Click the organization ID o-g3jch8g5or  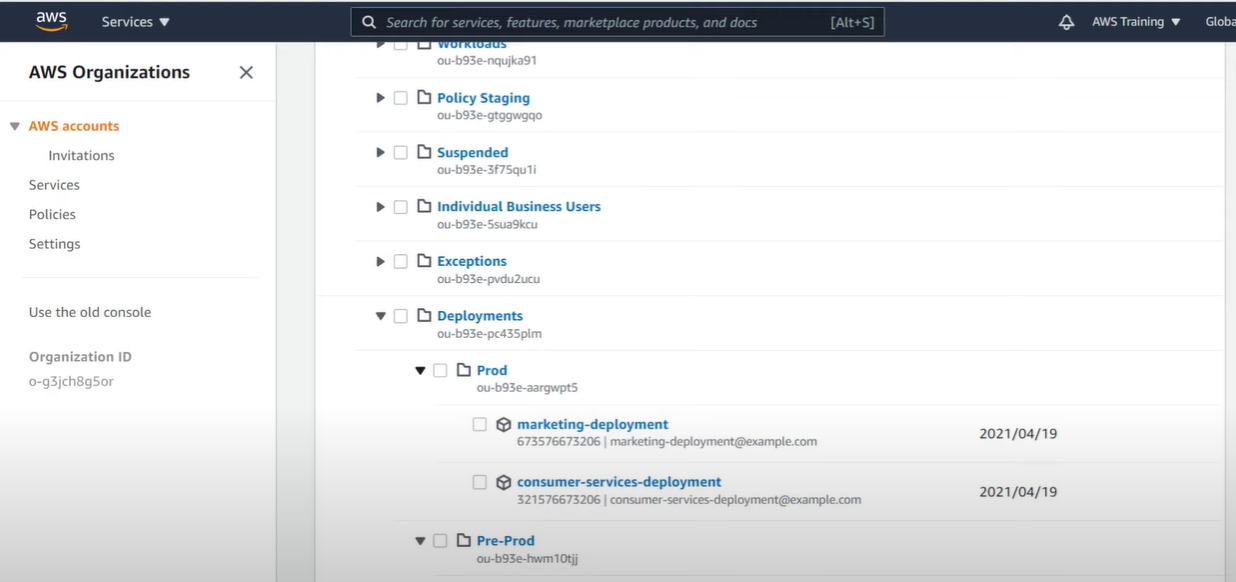pyautogui.click(x=71, y=381)
